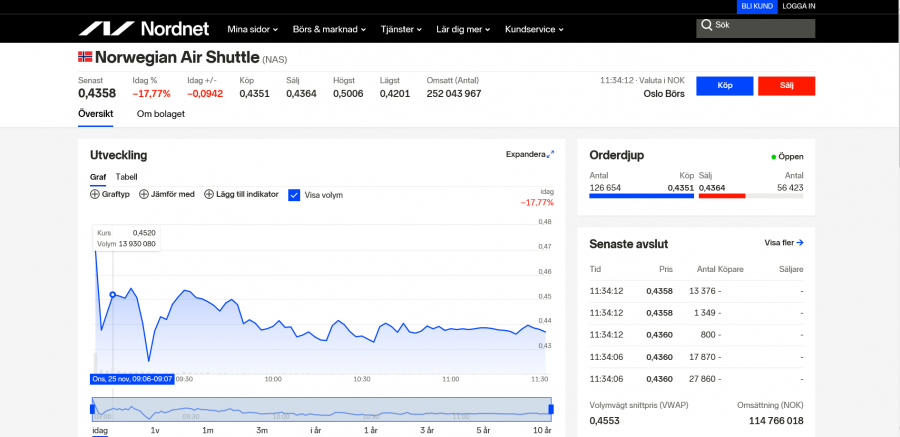Click the search magnifier icon
Viewport: 900px width, 437px height.
[707, 25]
